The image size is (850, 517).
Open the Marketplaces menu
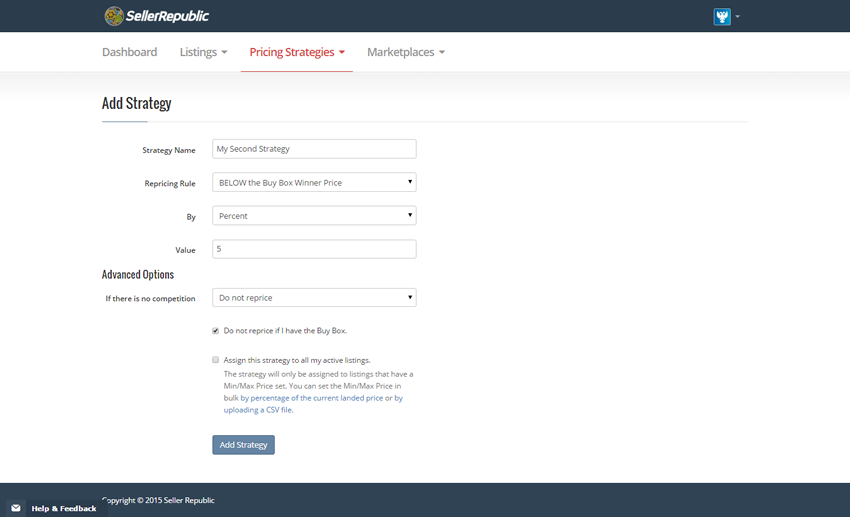406,52
